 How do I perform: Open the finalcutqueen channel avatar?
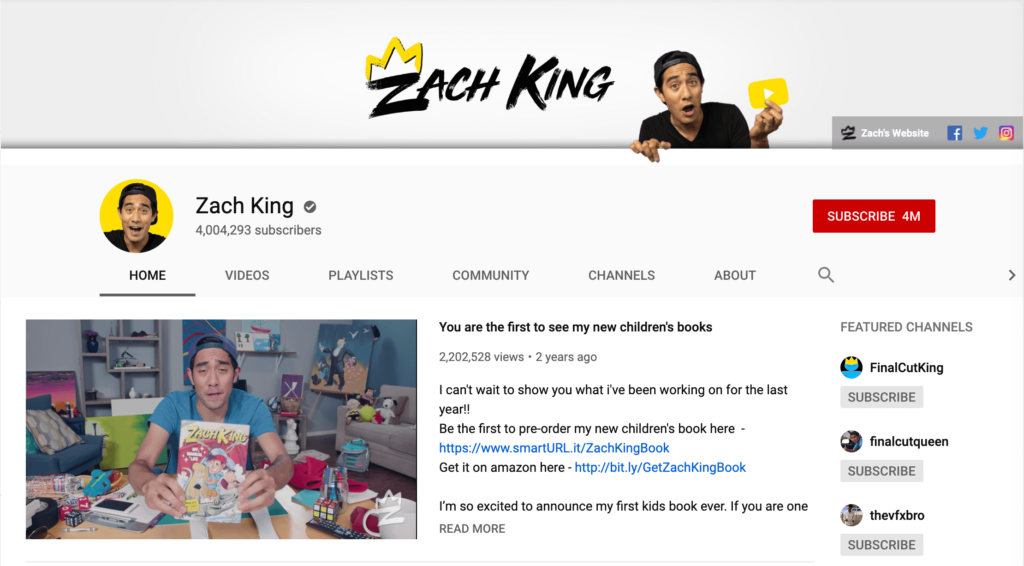pos(851,441)
